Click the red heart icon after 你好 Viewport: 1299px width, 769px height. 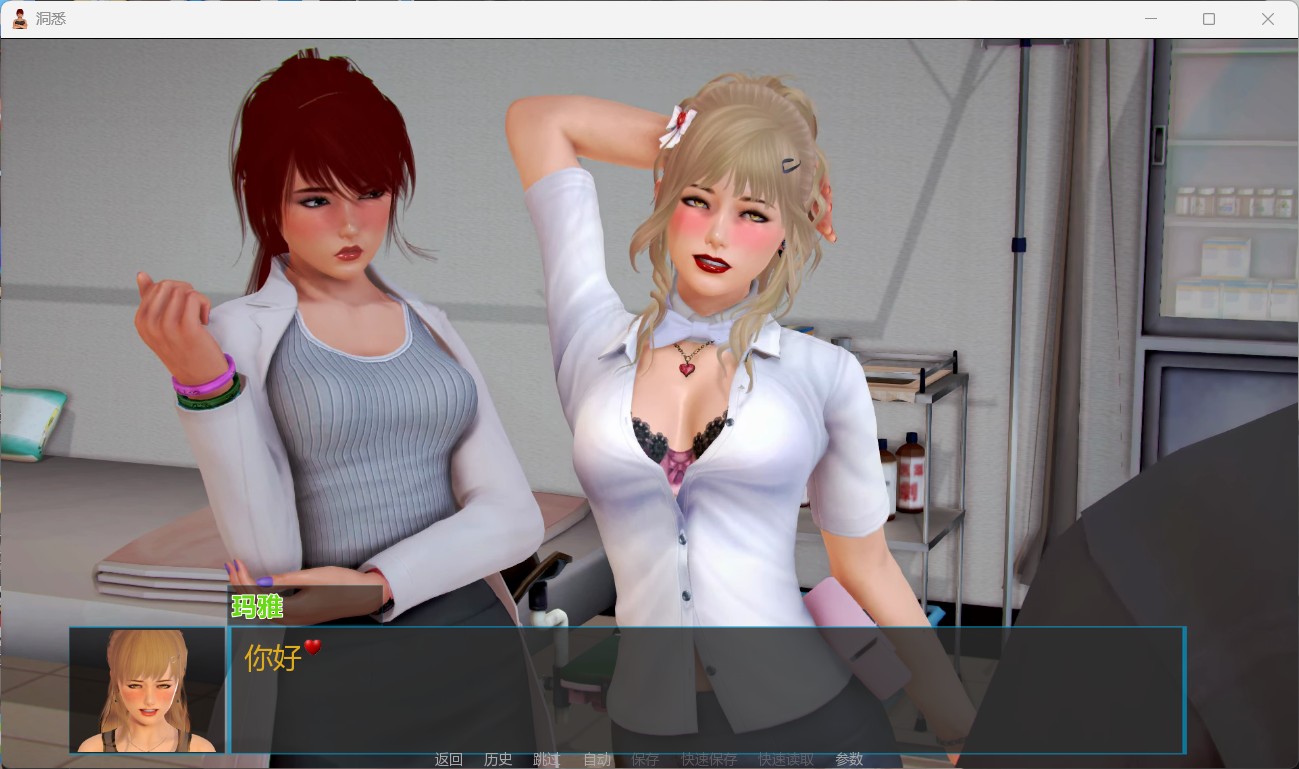point(313,647)
